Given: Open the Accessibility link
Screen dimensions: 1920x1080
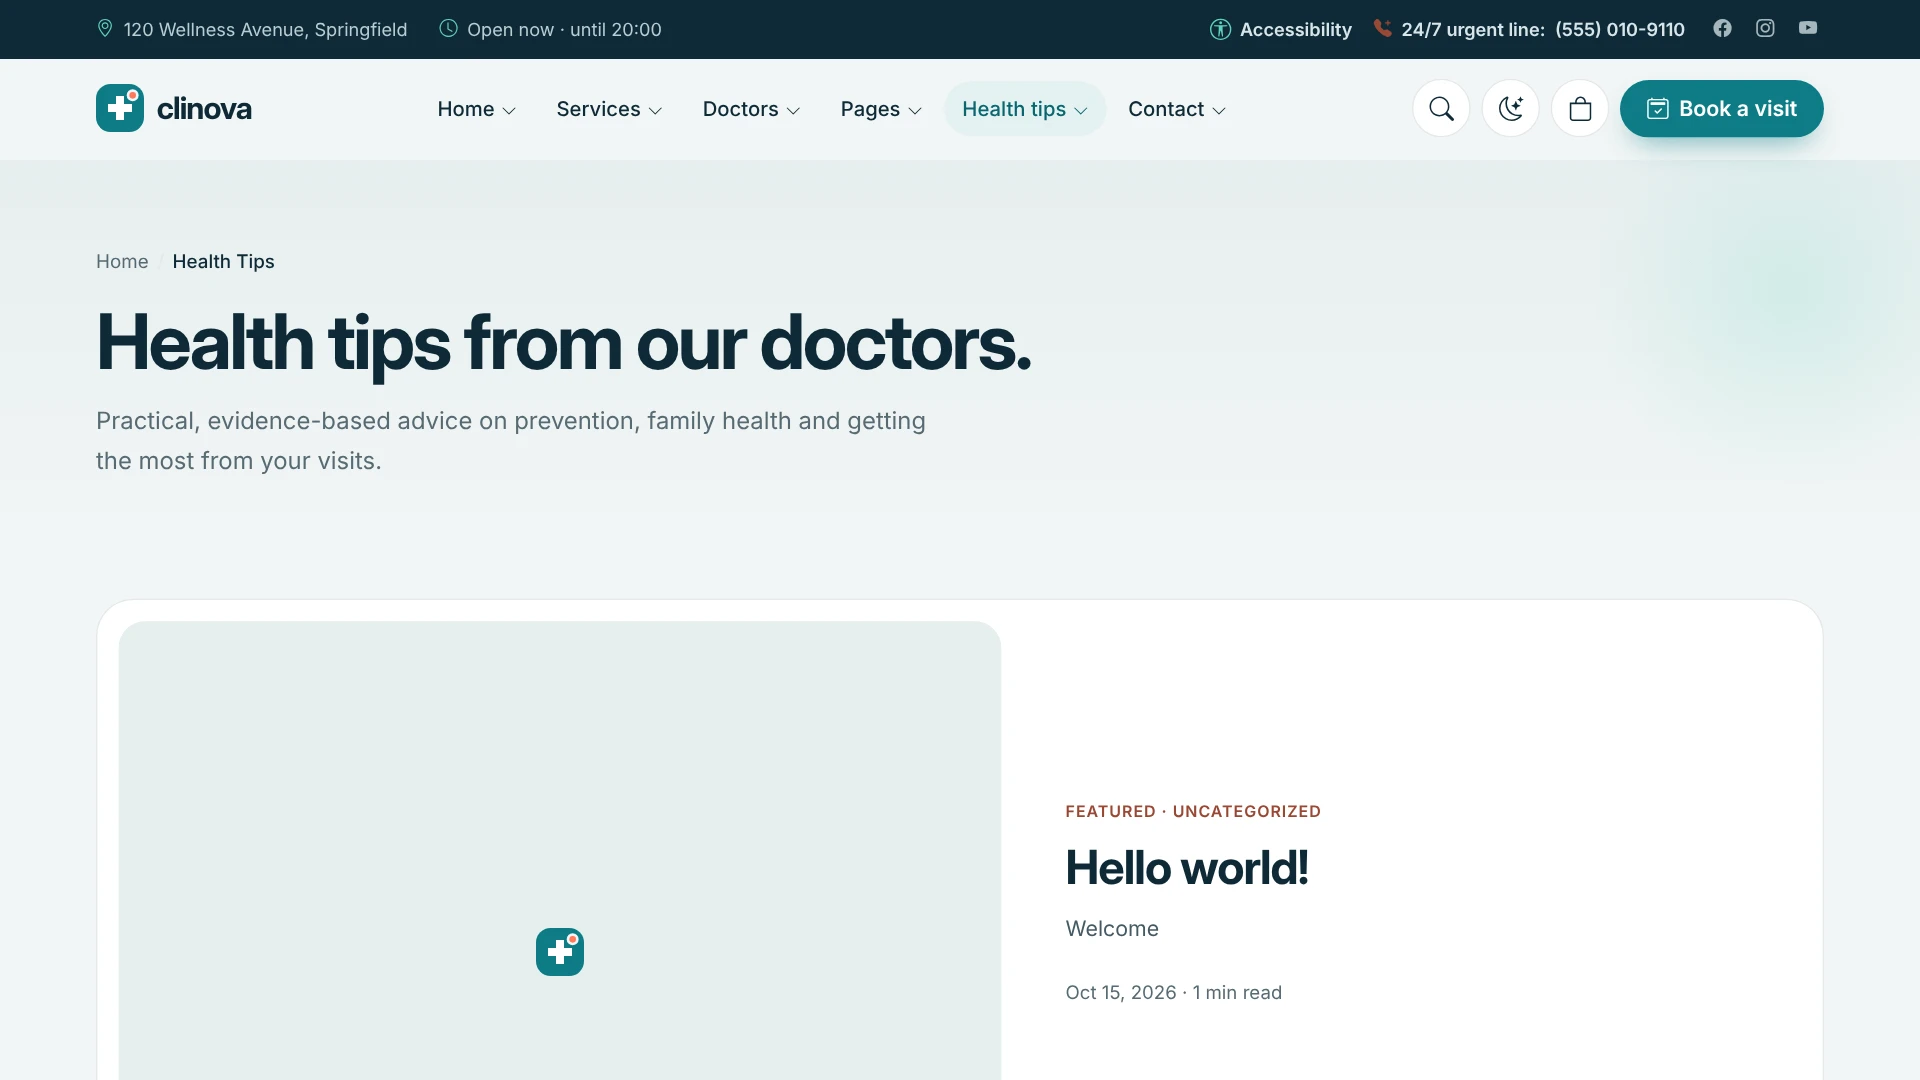Looking at the screenshot, I should pos(1280,29).
